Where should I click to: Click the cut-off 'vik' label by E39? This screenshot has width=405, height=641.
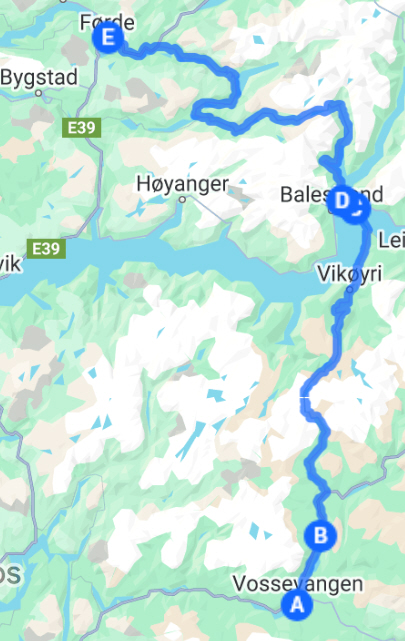point(10,264)
